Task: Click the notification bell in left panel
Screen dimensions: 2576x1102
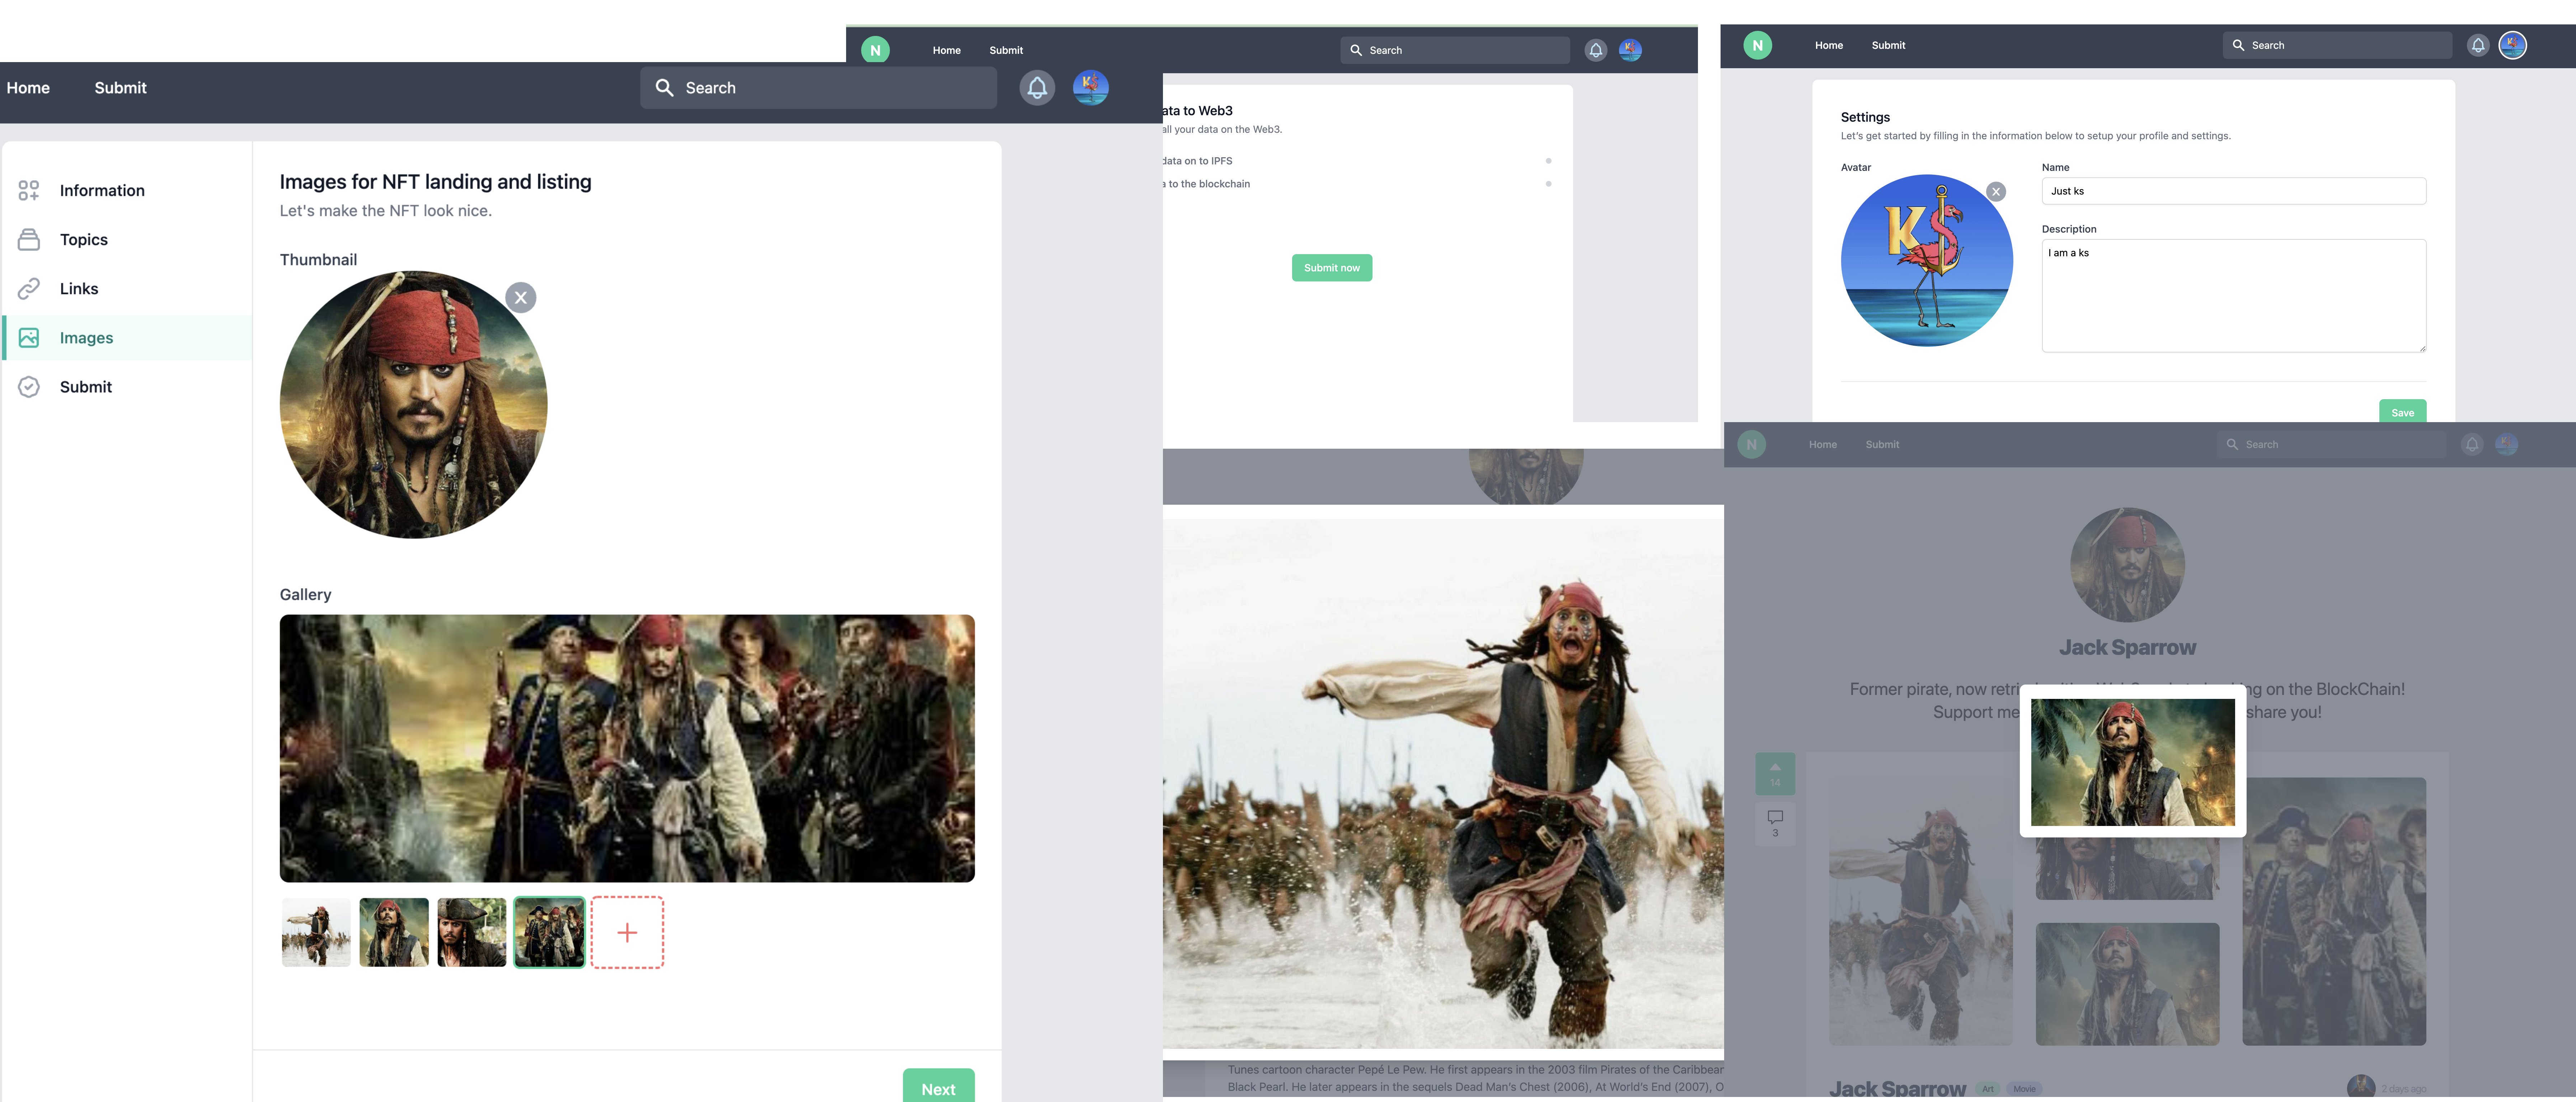Action: click(x=1037, y=88)
